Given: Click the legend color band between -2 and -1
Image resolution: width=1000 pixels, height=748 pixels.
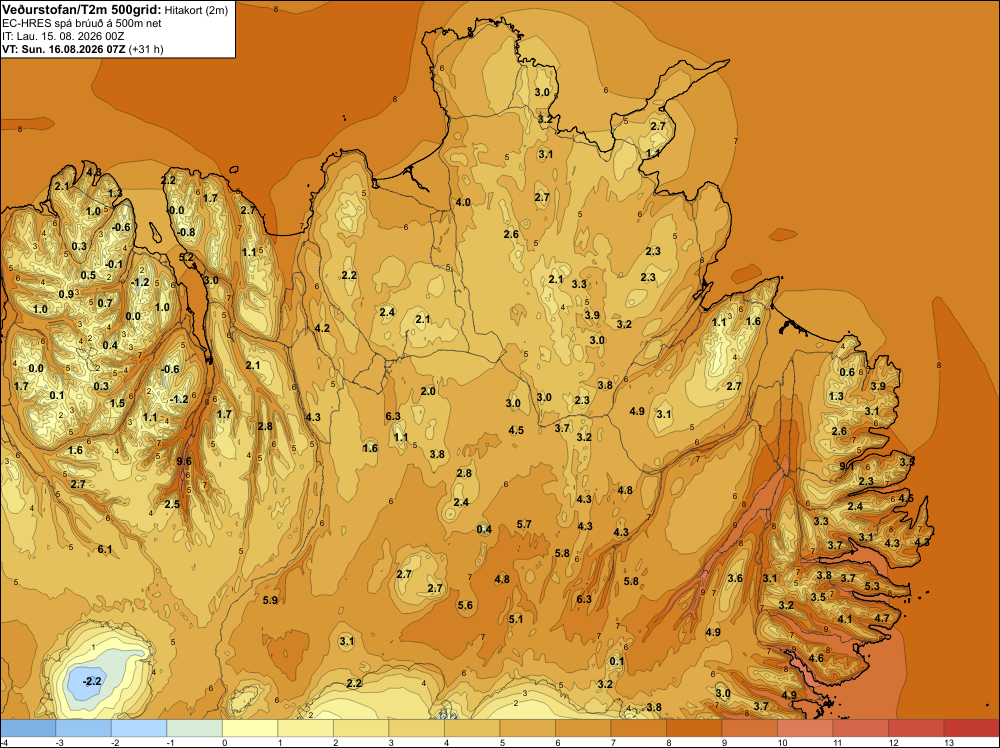Looking at the screenshot, I should point(139,728).
